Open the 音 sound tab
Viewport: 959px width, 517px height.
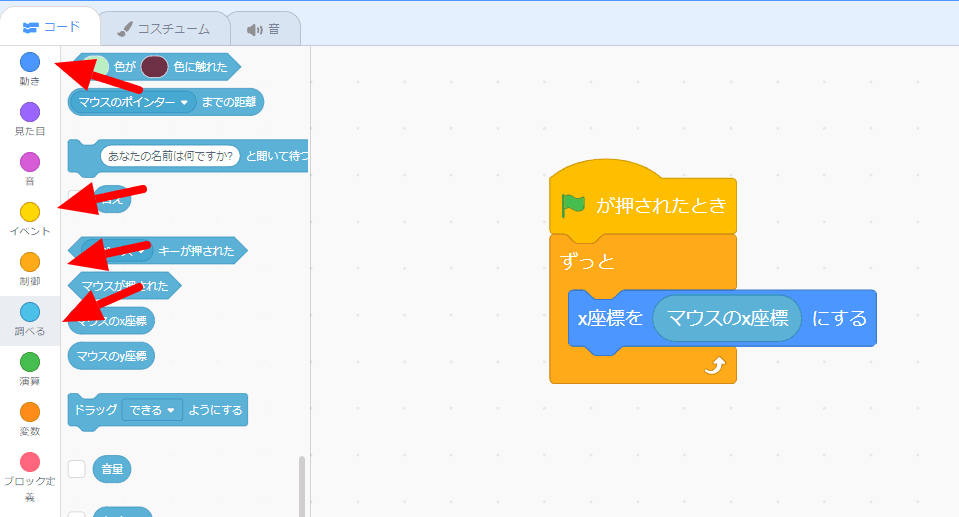point(264,29)
